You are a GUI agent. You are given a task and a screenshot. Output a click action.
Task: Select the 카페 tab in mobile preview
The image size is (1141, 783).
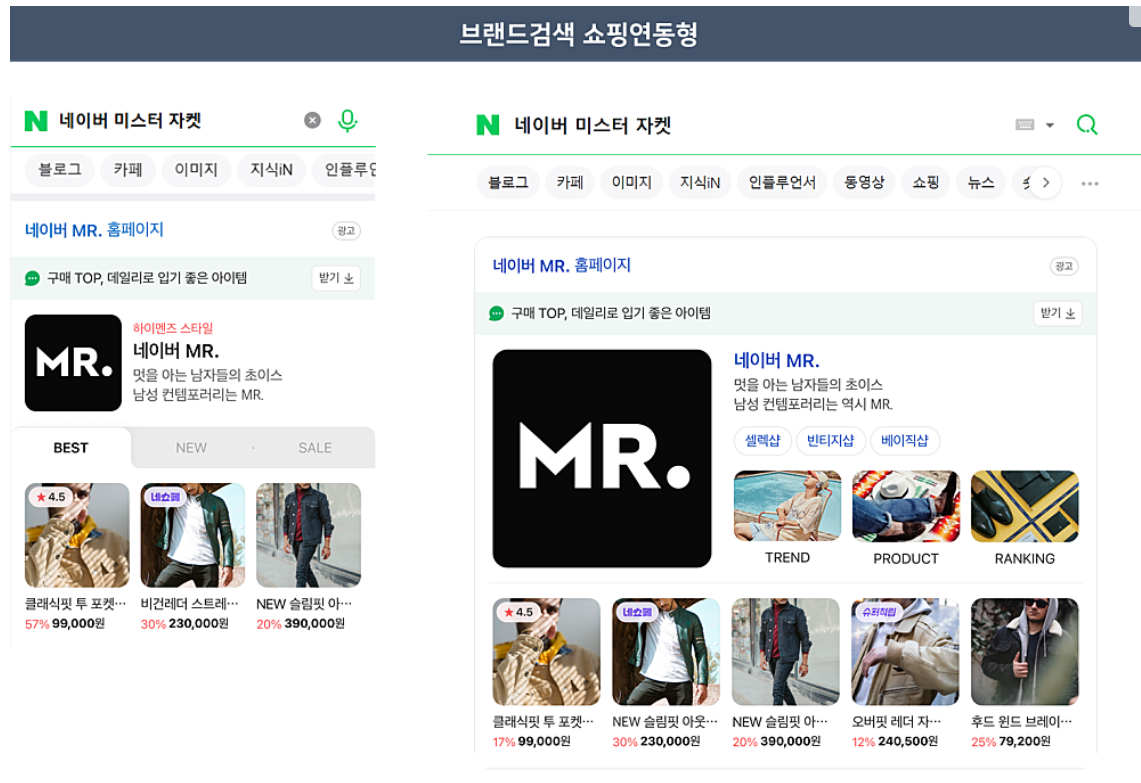click(x=128, y=170)
